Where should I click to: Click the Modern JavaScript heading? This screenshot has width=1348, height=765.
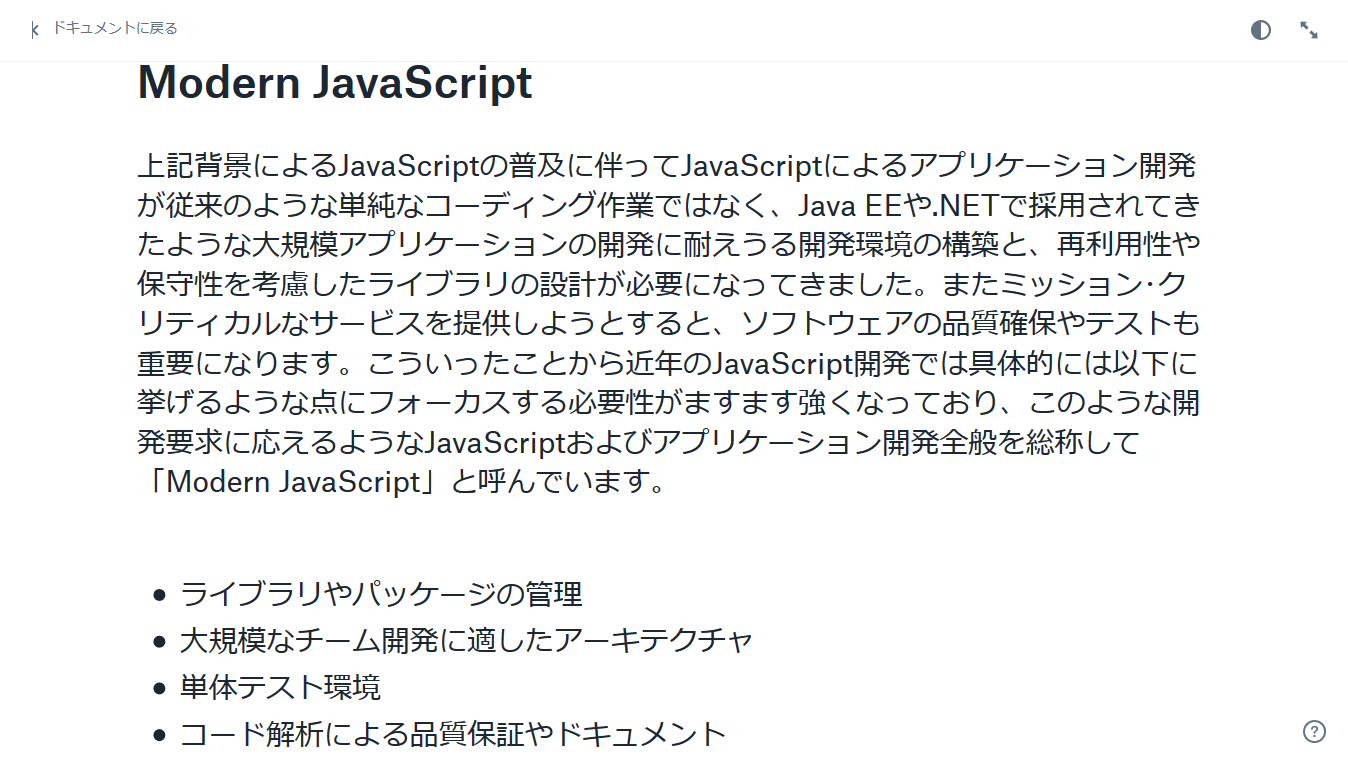(335, 83)
